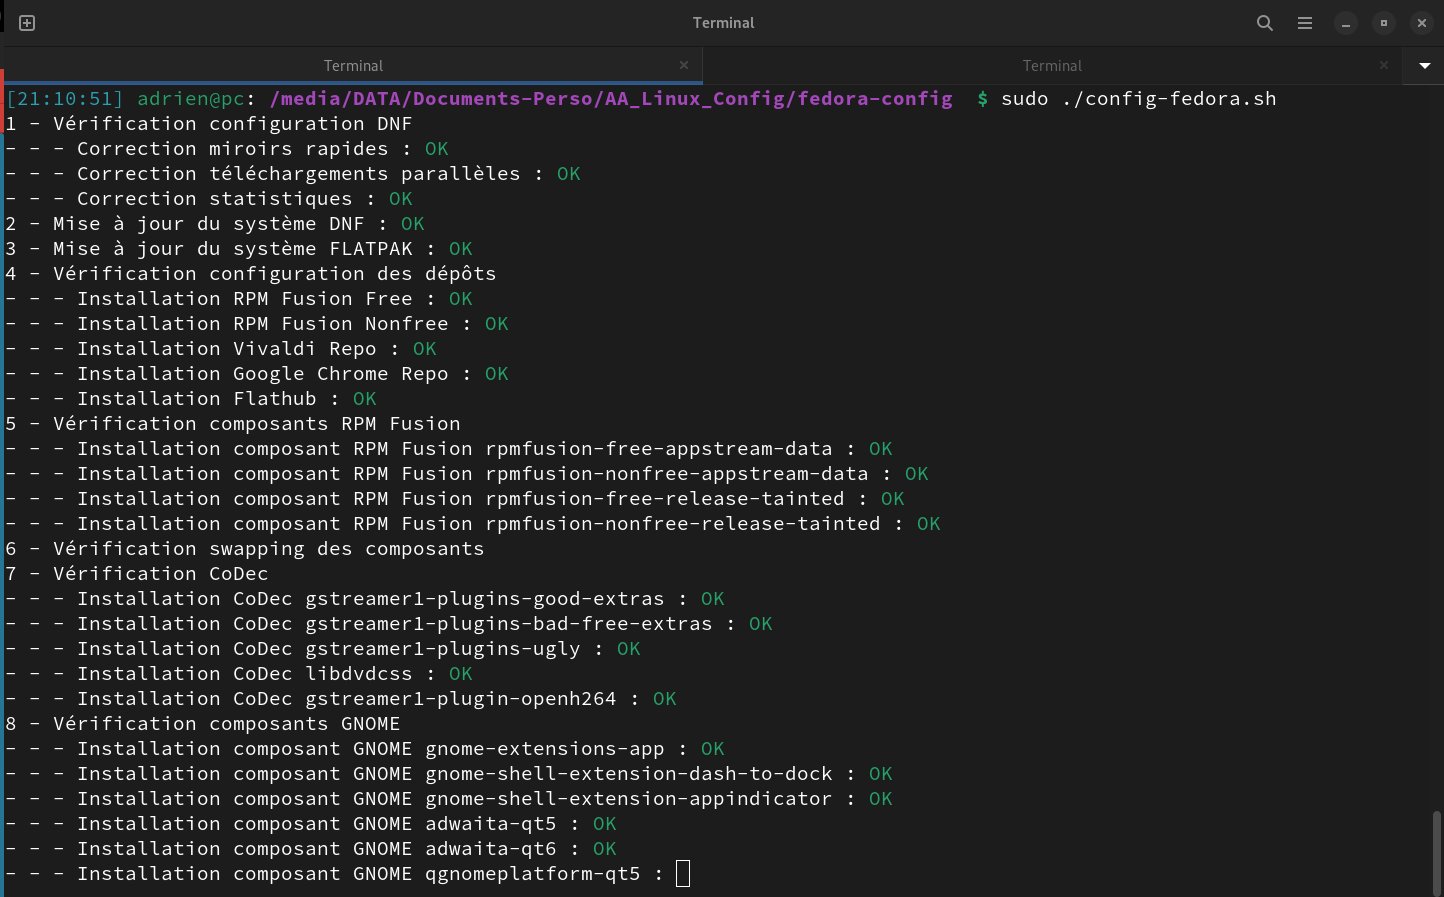Maximize the Terminal window
The width and height of the screenshot is (1444, 897).
[1384, 23]
